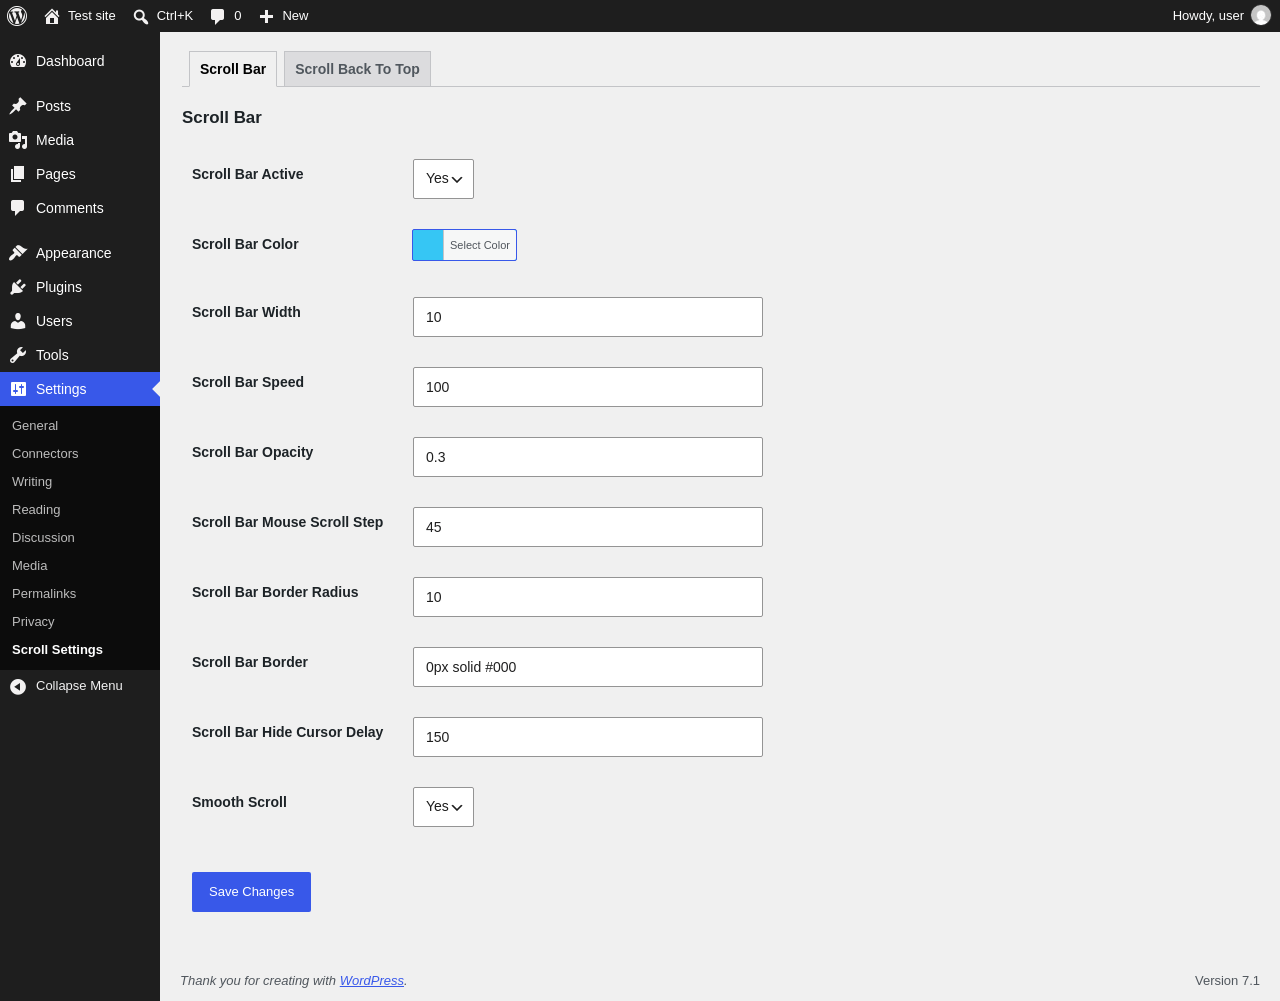Click the Media sidebar icon next to Pages

click(x=18, y=140)
